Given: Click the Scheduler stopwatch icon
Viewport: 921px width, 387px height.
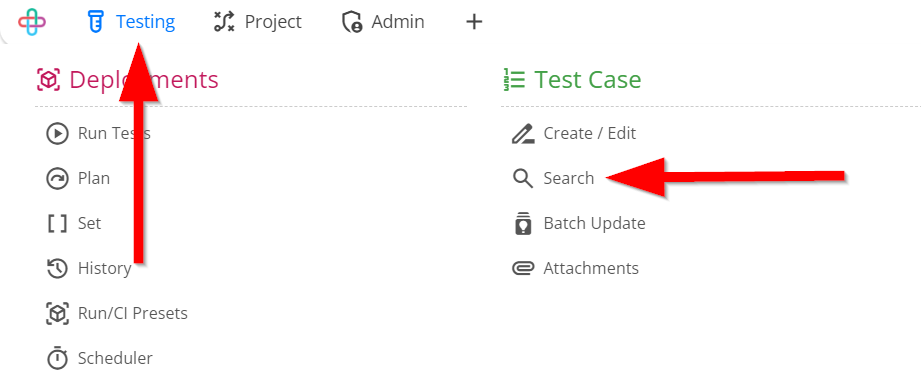Looking at the screenshot, I should (x=57, y=358).
